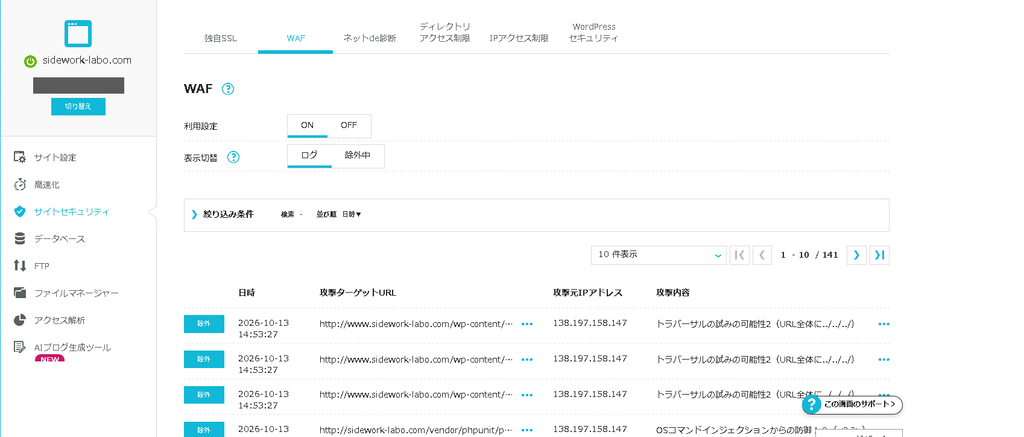Open the IPアクセス制限 tab
Viewport: 1024px width, 437px height.
pos(519,38)
